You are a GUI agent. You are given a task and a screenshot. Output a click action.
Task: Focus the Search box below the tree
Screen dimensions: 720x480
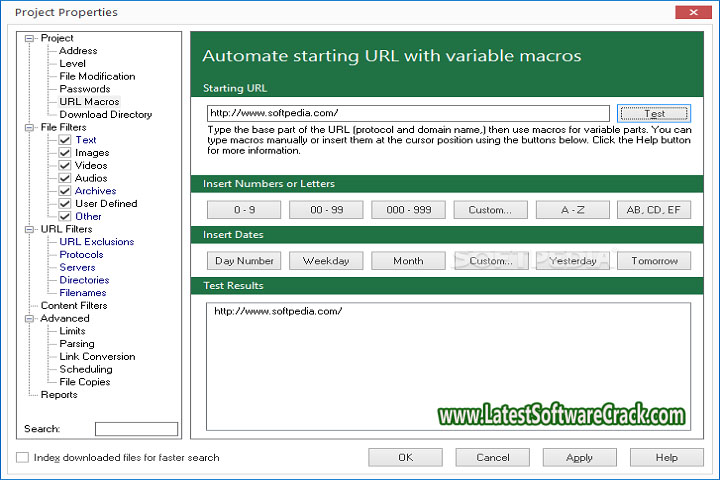[136, 429]
